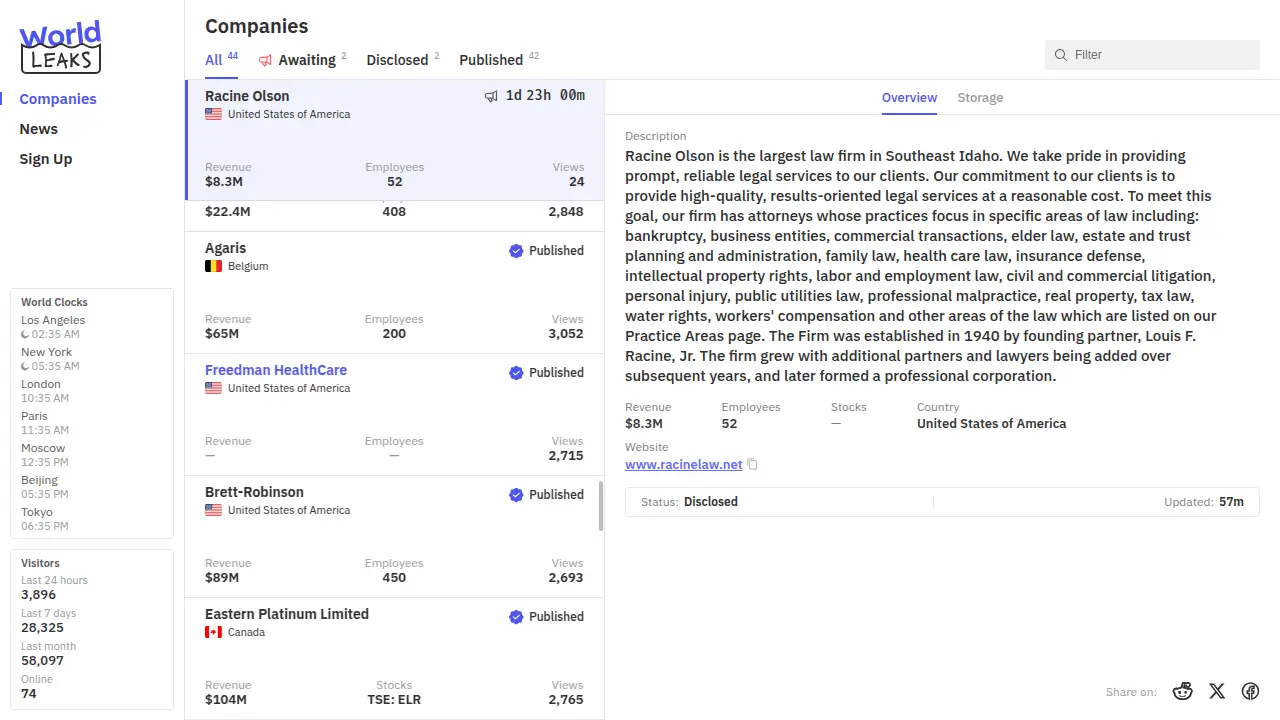The height and width of the screenshot is (720, 1280).
Task: Click the Published checkmark badge for Agaris
Action: point(516,251)
